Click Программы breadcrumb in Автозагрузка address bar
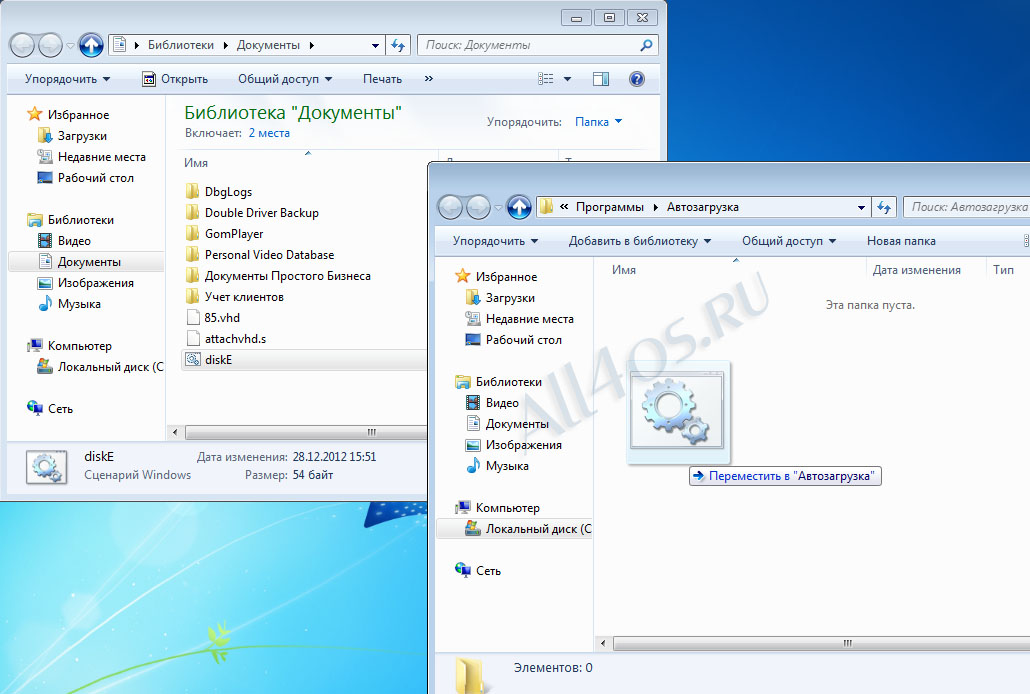This screenshot has width=1030, height=694. pos(610,207)
